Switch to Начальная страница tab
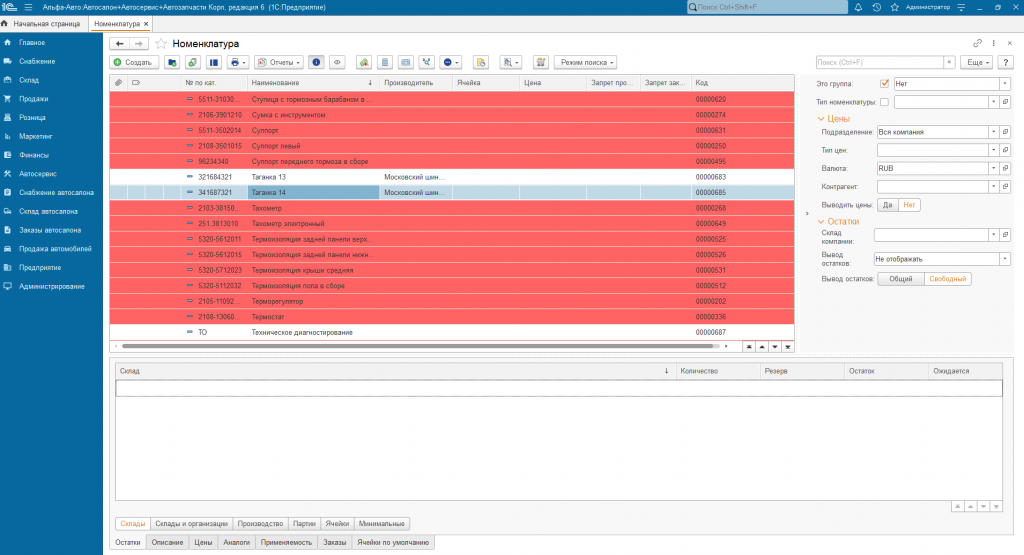The image size is (1024, 555). [44, 24]
